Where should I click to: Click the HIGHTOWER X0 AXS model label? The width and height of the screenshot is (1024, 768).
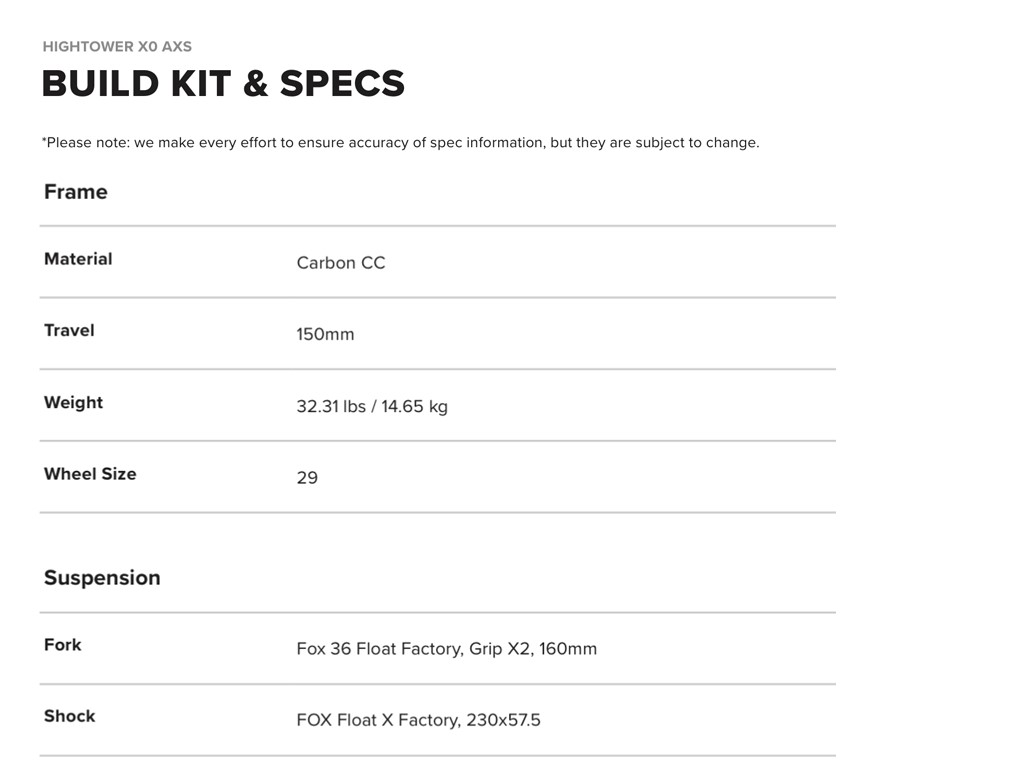(117, 46)
